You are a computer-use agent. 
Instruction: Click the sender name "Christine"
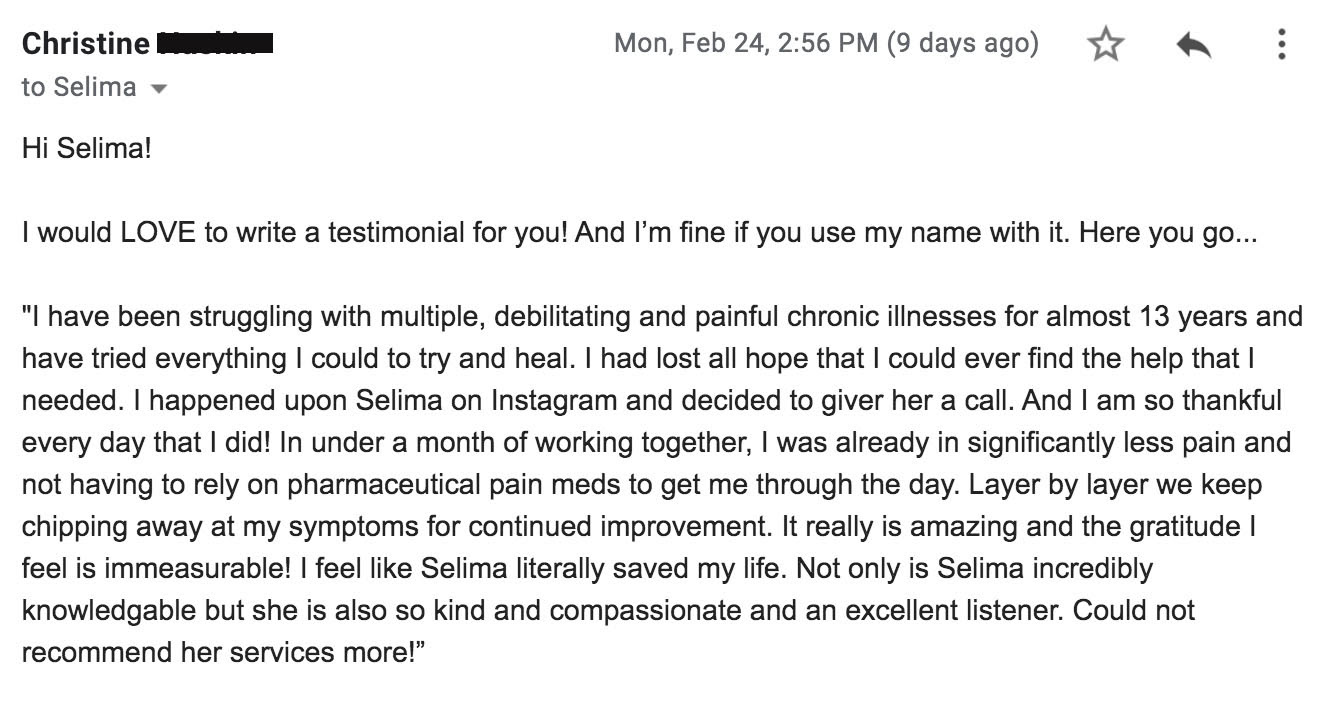85,44
